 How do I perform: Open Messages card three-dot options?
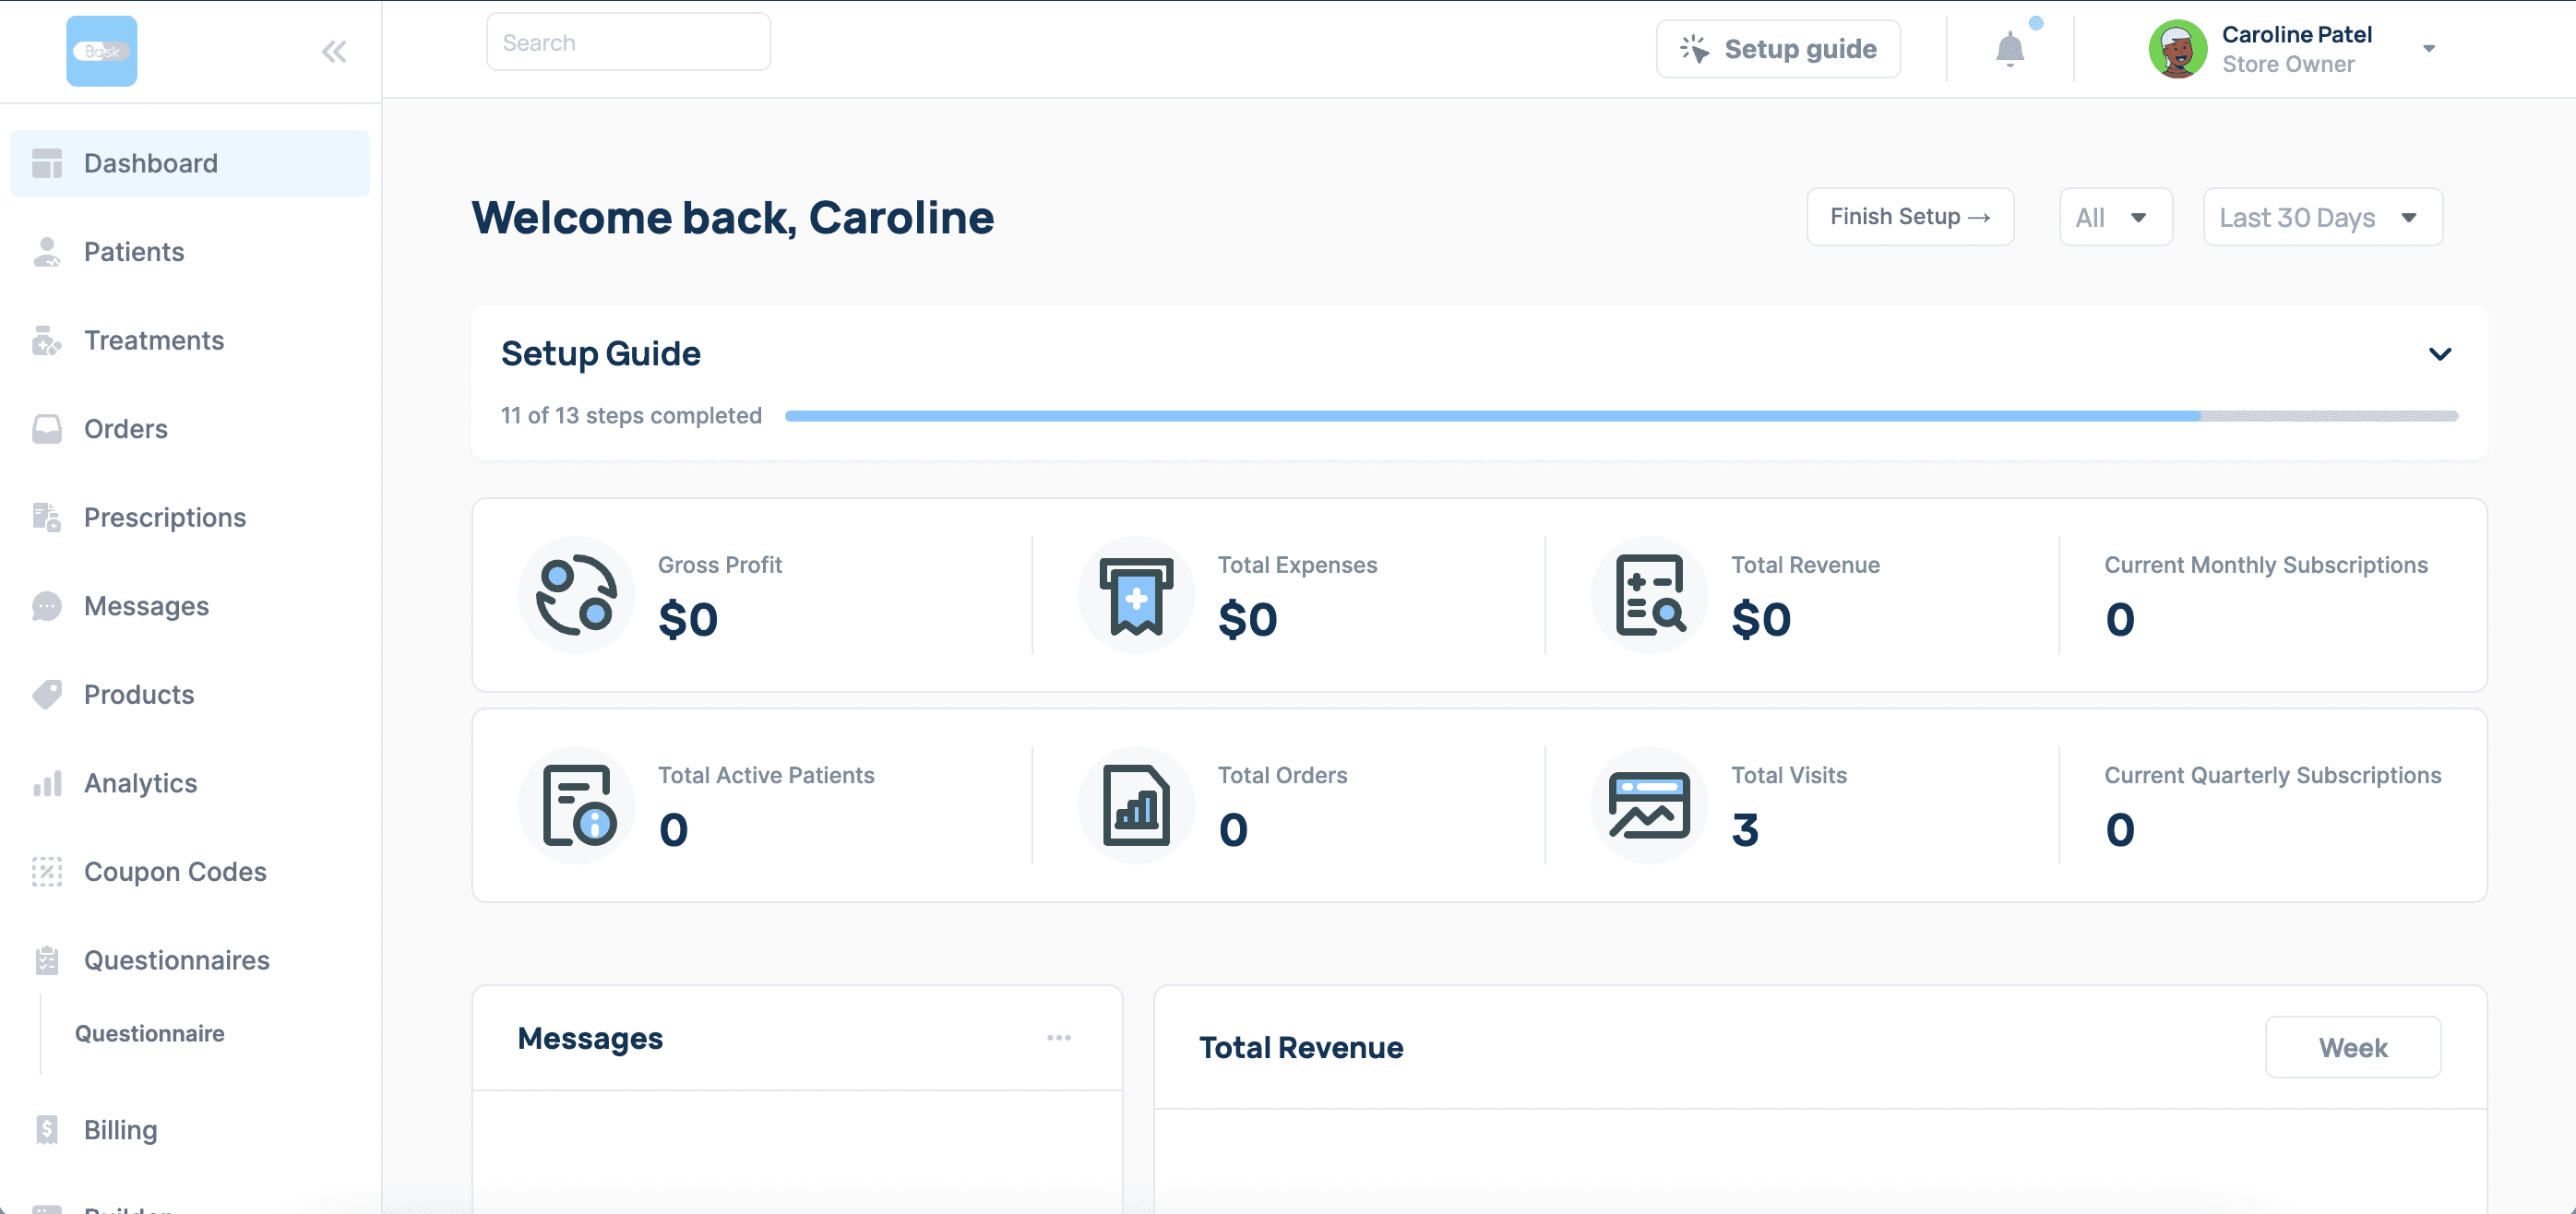[1059, 1038]
